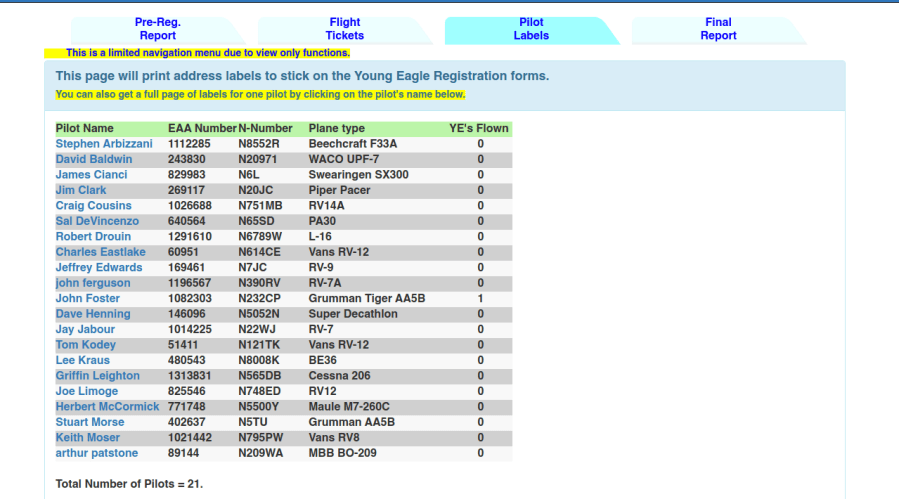This screenshot has height=499, width=899.
Task: Click the Jim Clark pilot link
Action: (x=81, y=190)
